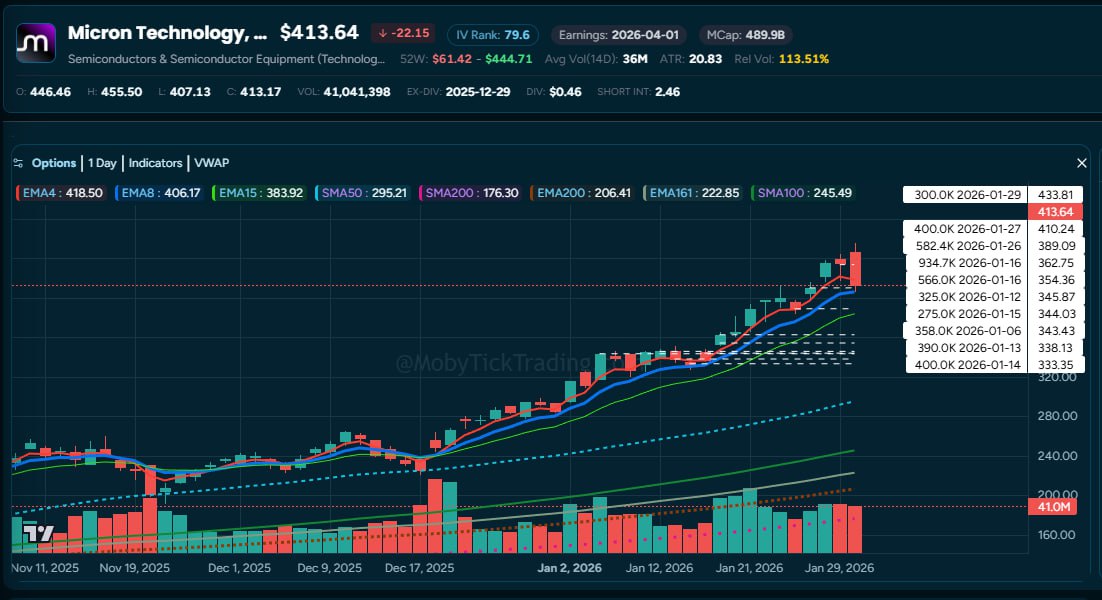Click the red 413.64 price axis label

point(1055,212)
